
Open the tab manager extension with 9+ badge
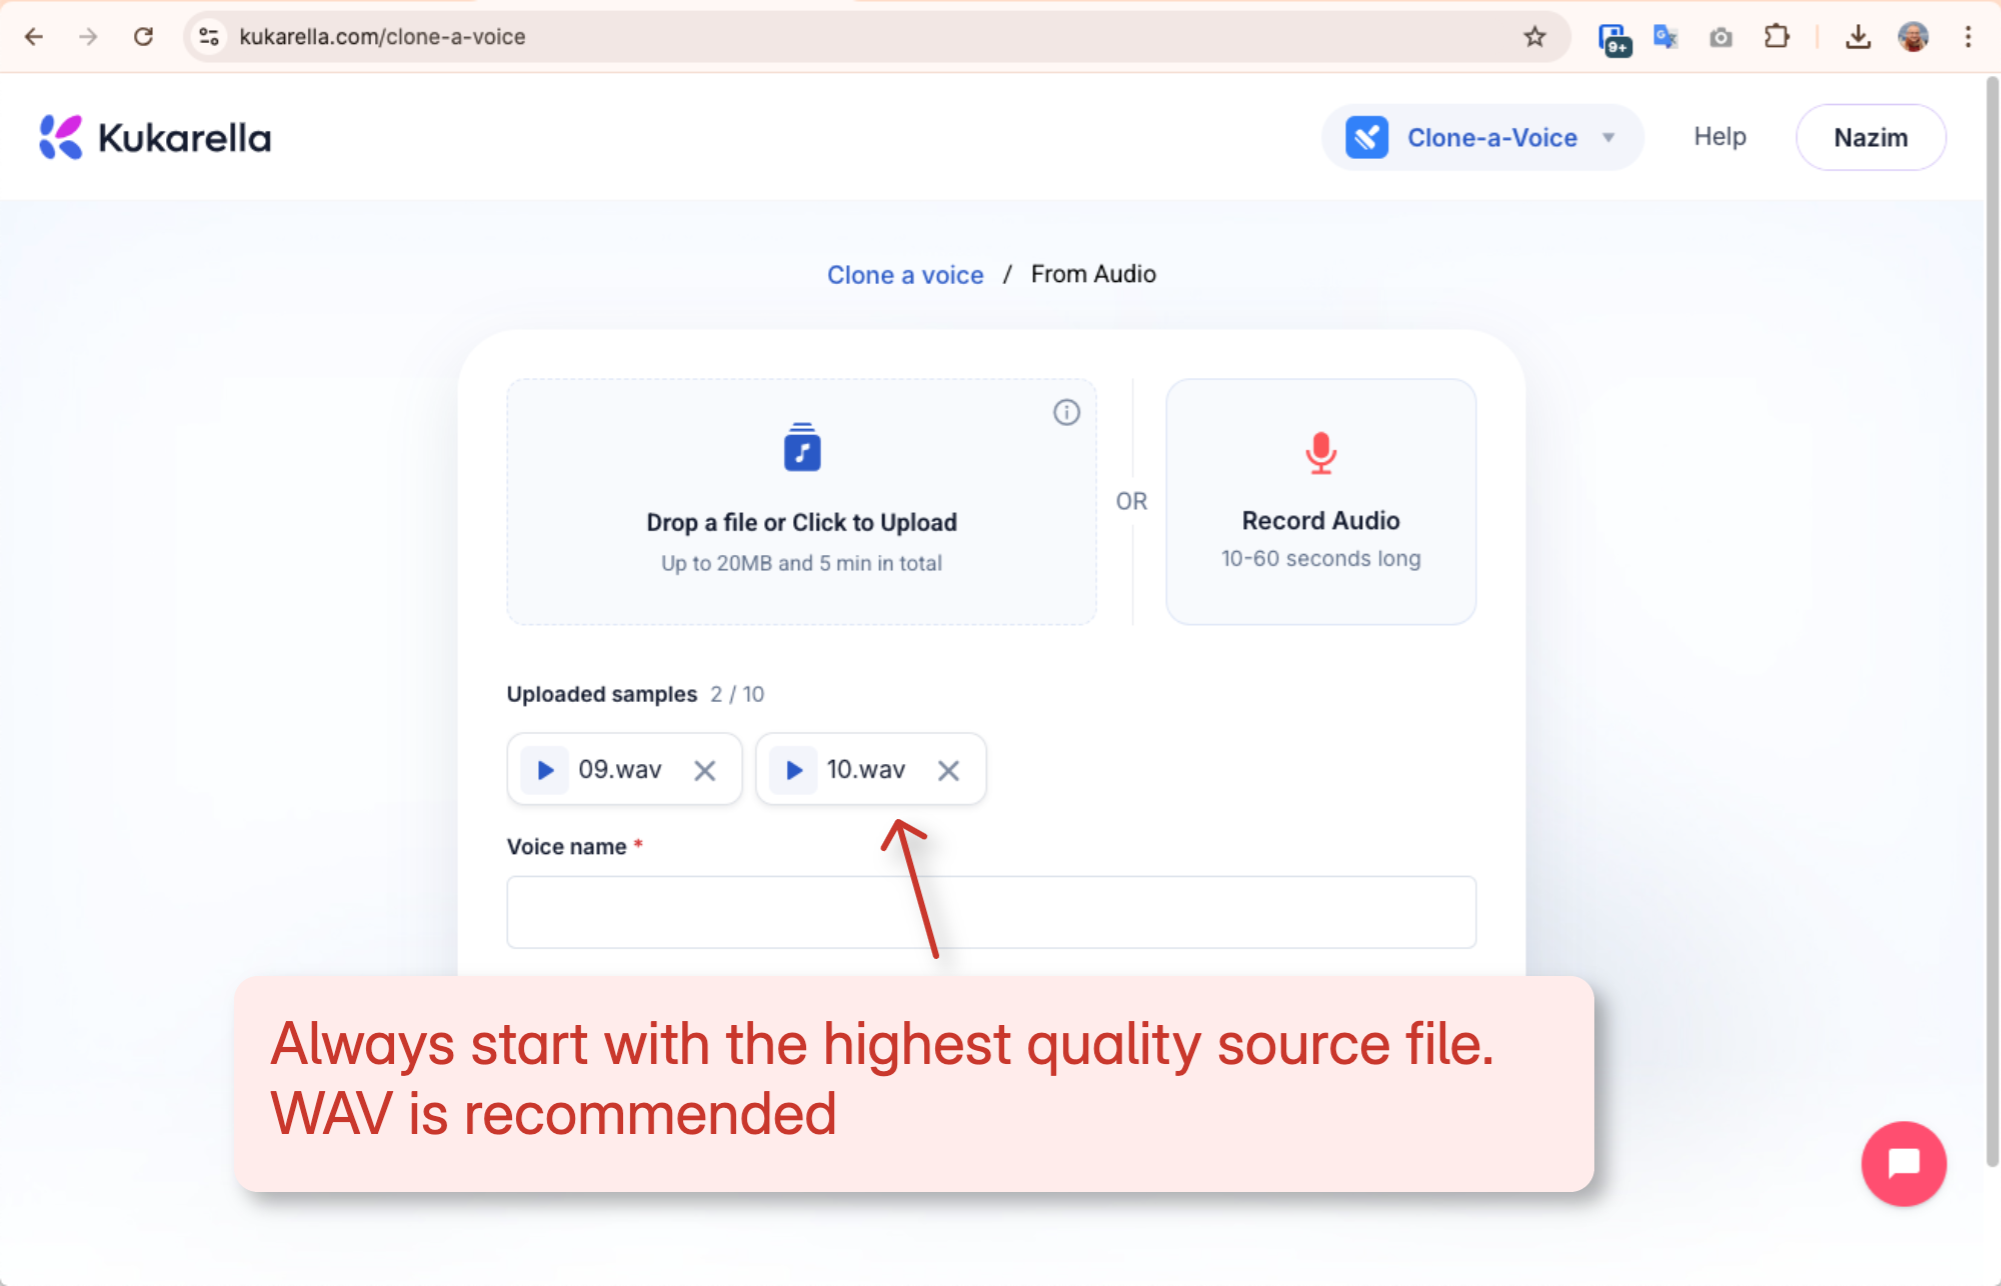[x=1613, y=38]
